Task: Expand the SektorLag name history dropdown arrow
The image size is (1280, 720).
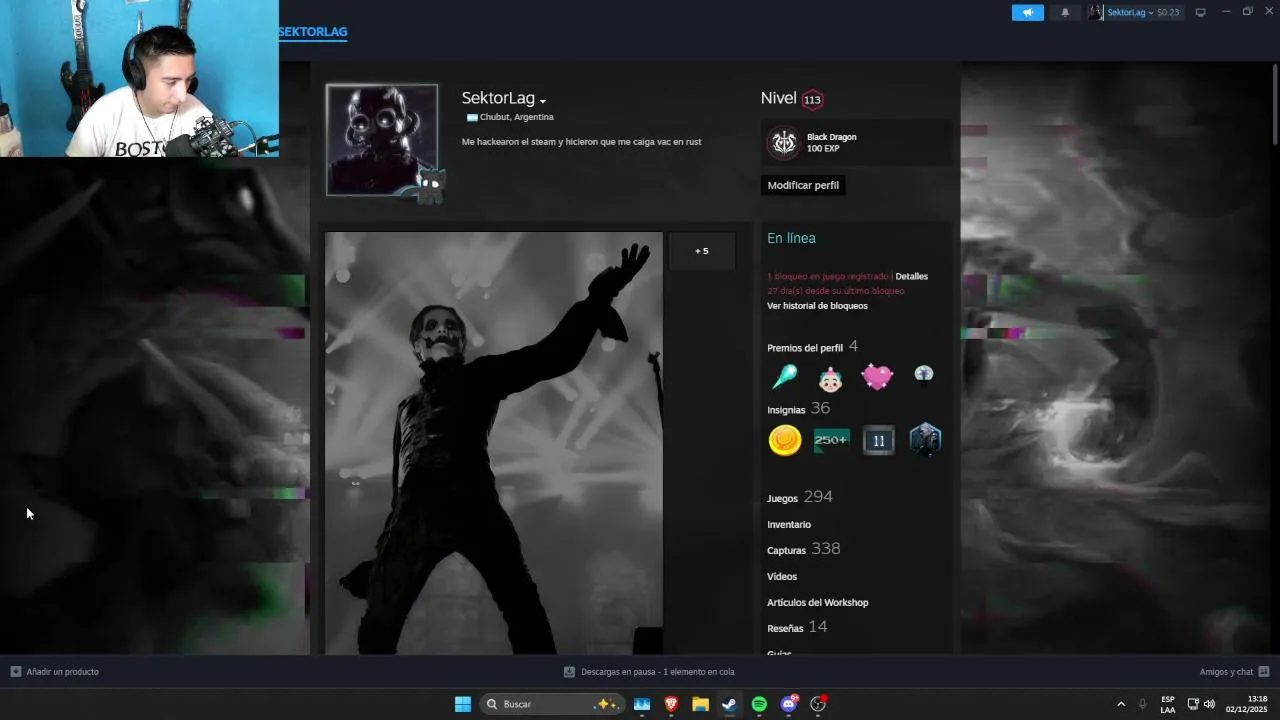Action: pos(543,101)
